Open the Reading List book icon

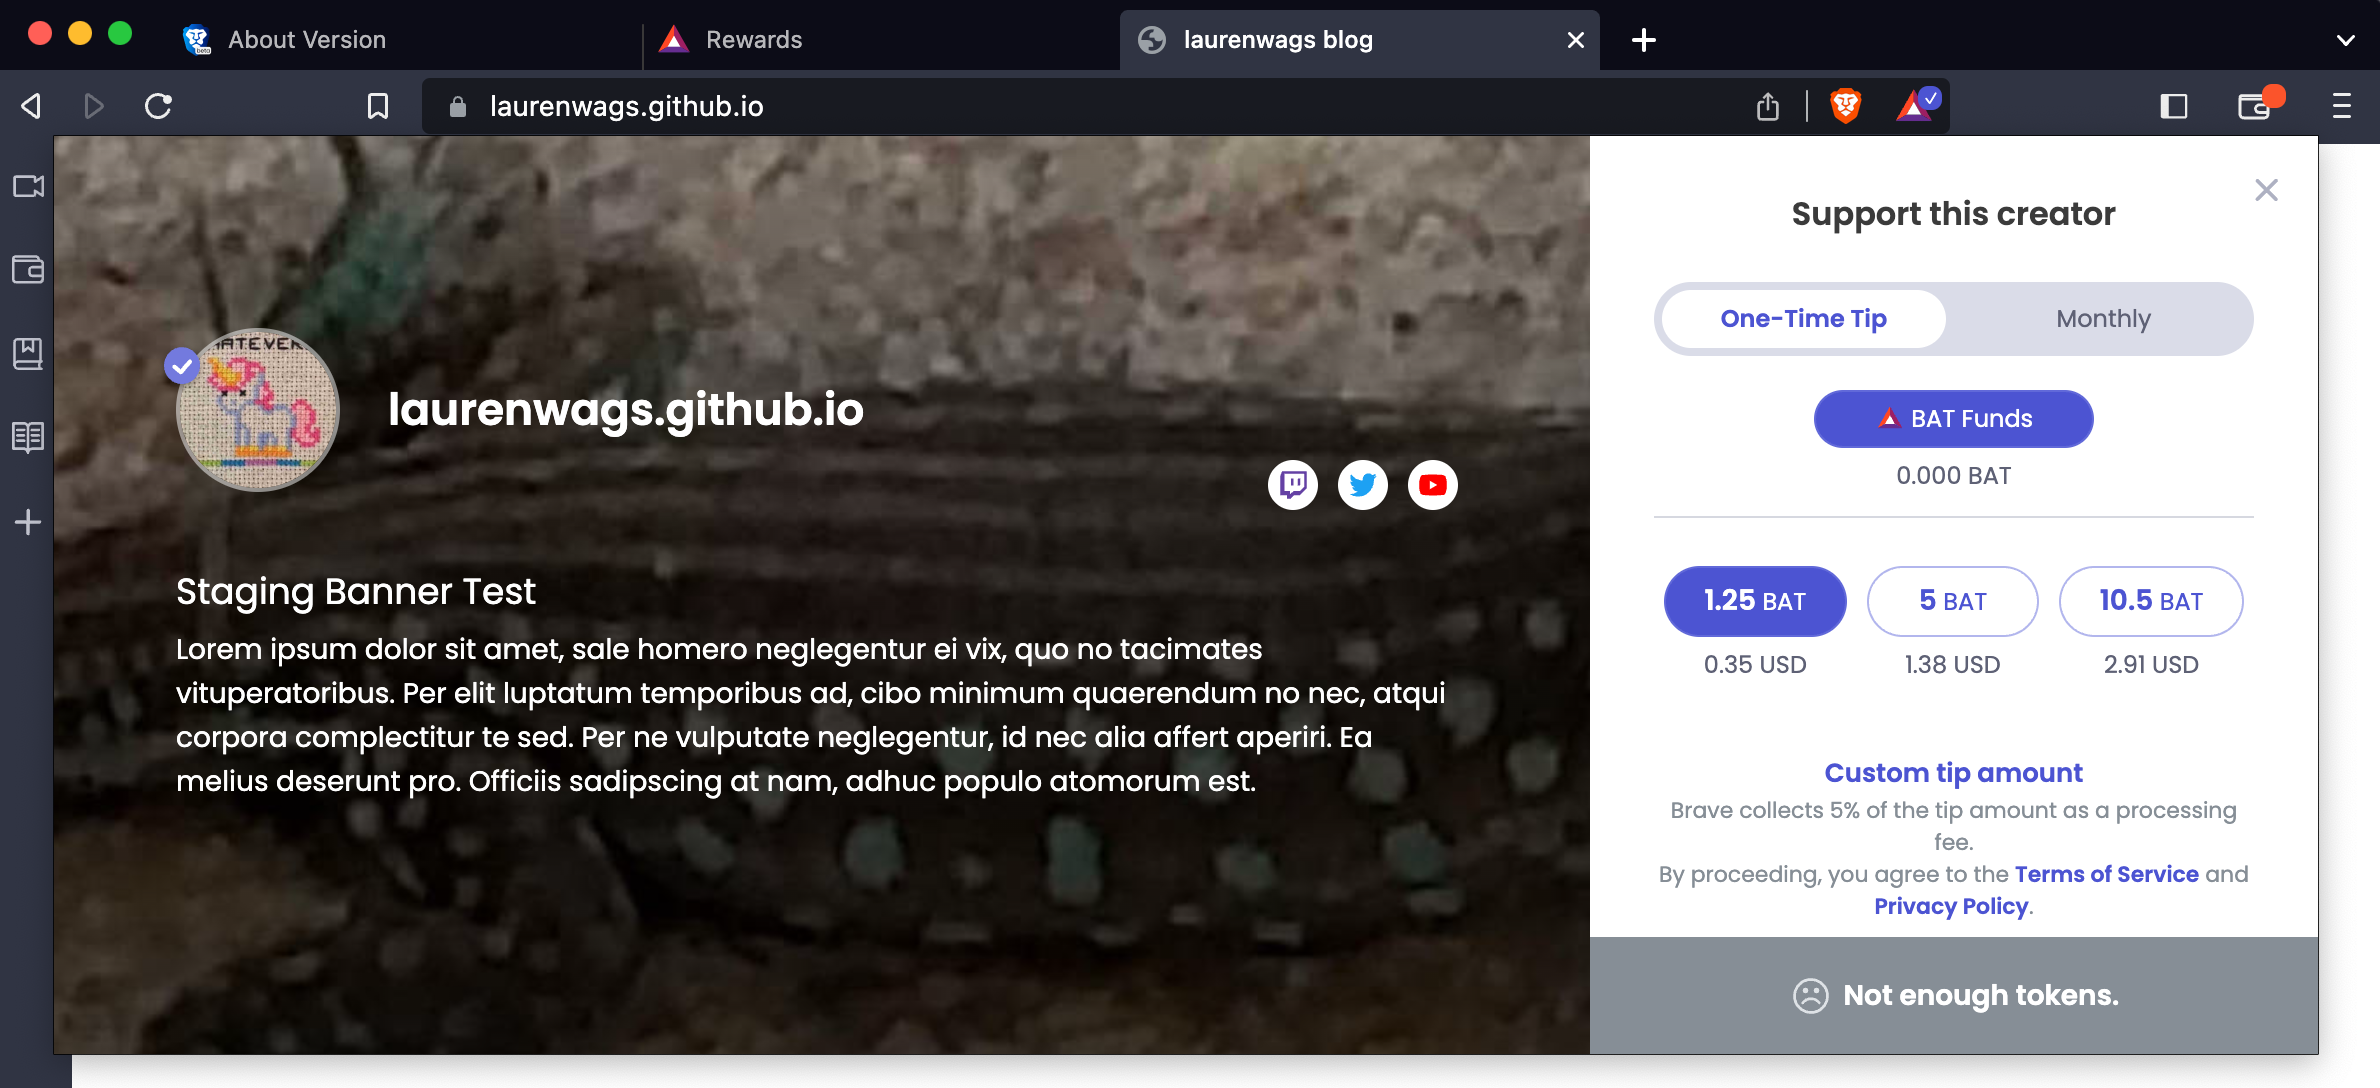(27, 436)
